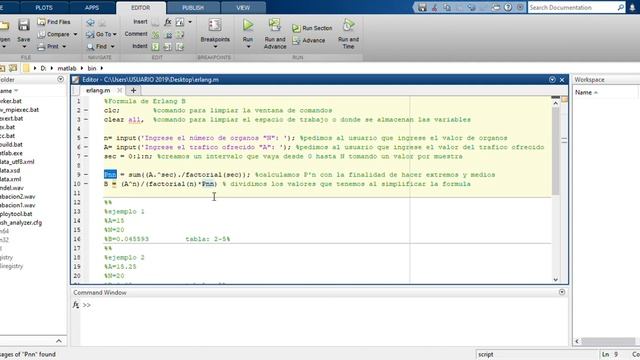Click the copy icon in quick access toolbar
The width and height of the screenshot is (640, 360).
(447, 7)
